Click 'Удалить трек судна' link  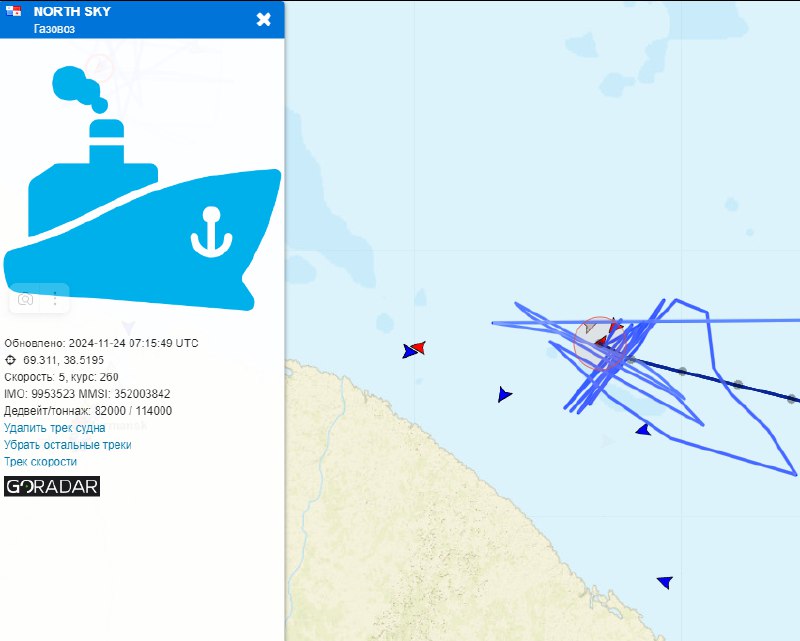[55, 428]
